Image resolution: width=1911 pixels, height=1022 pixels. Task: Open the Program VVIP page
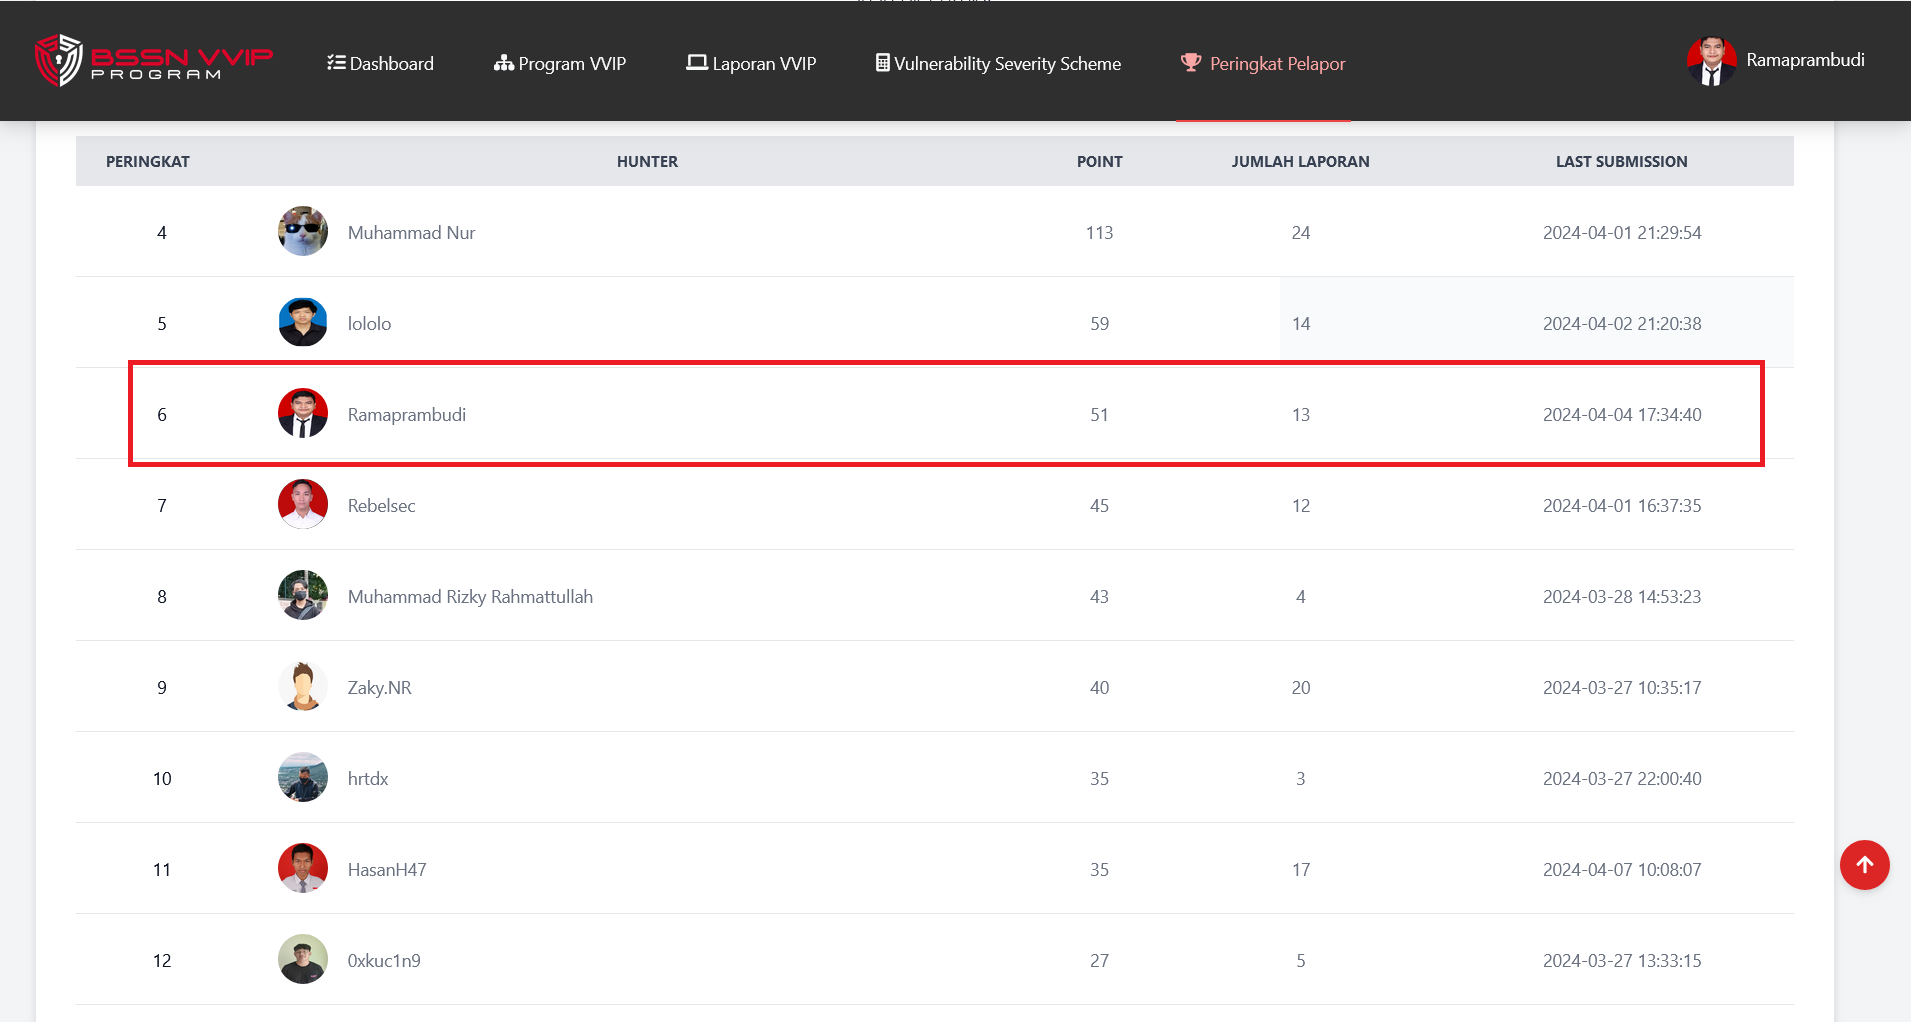click(x=560, y=63)
